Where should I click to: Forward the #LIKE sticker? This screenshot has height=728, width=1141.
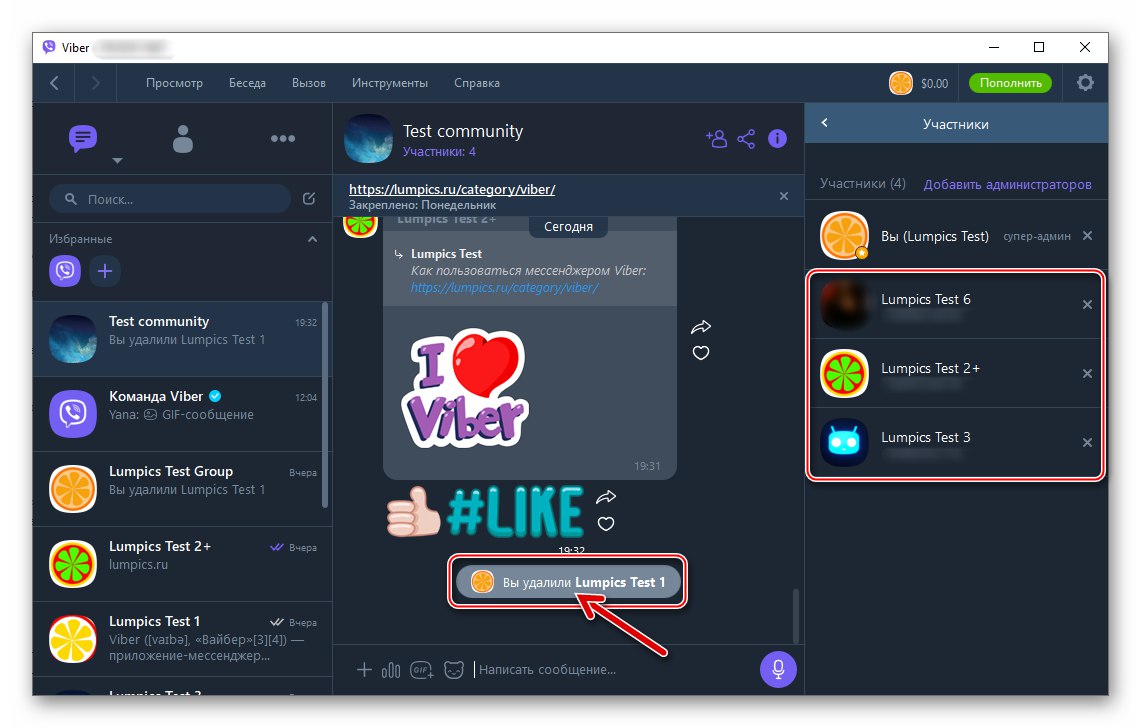pyautogui.click(x=605, y=497)
